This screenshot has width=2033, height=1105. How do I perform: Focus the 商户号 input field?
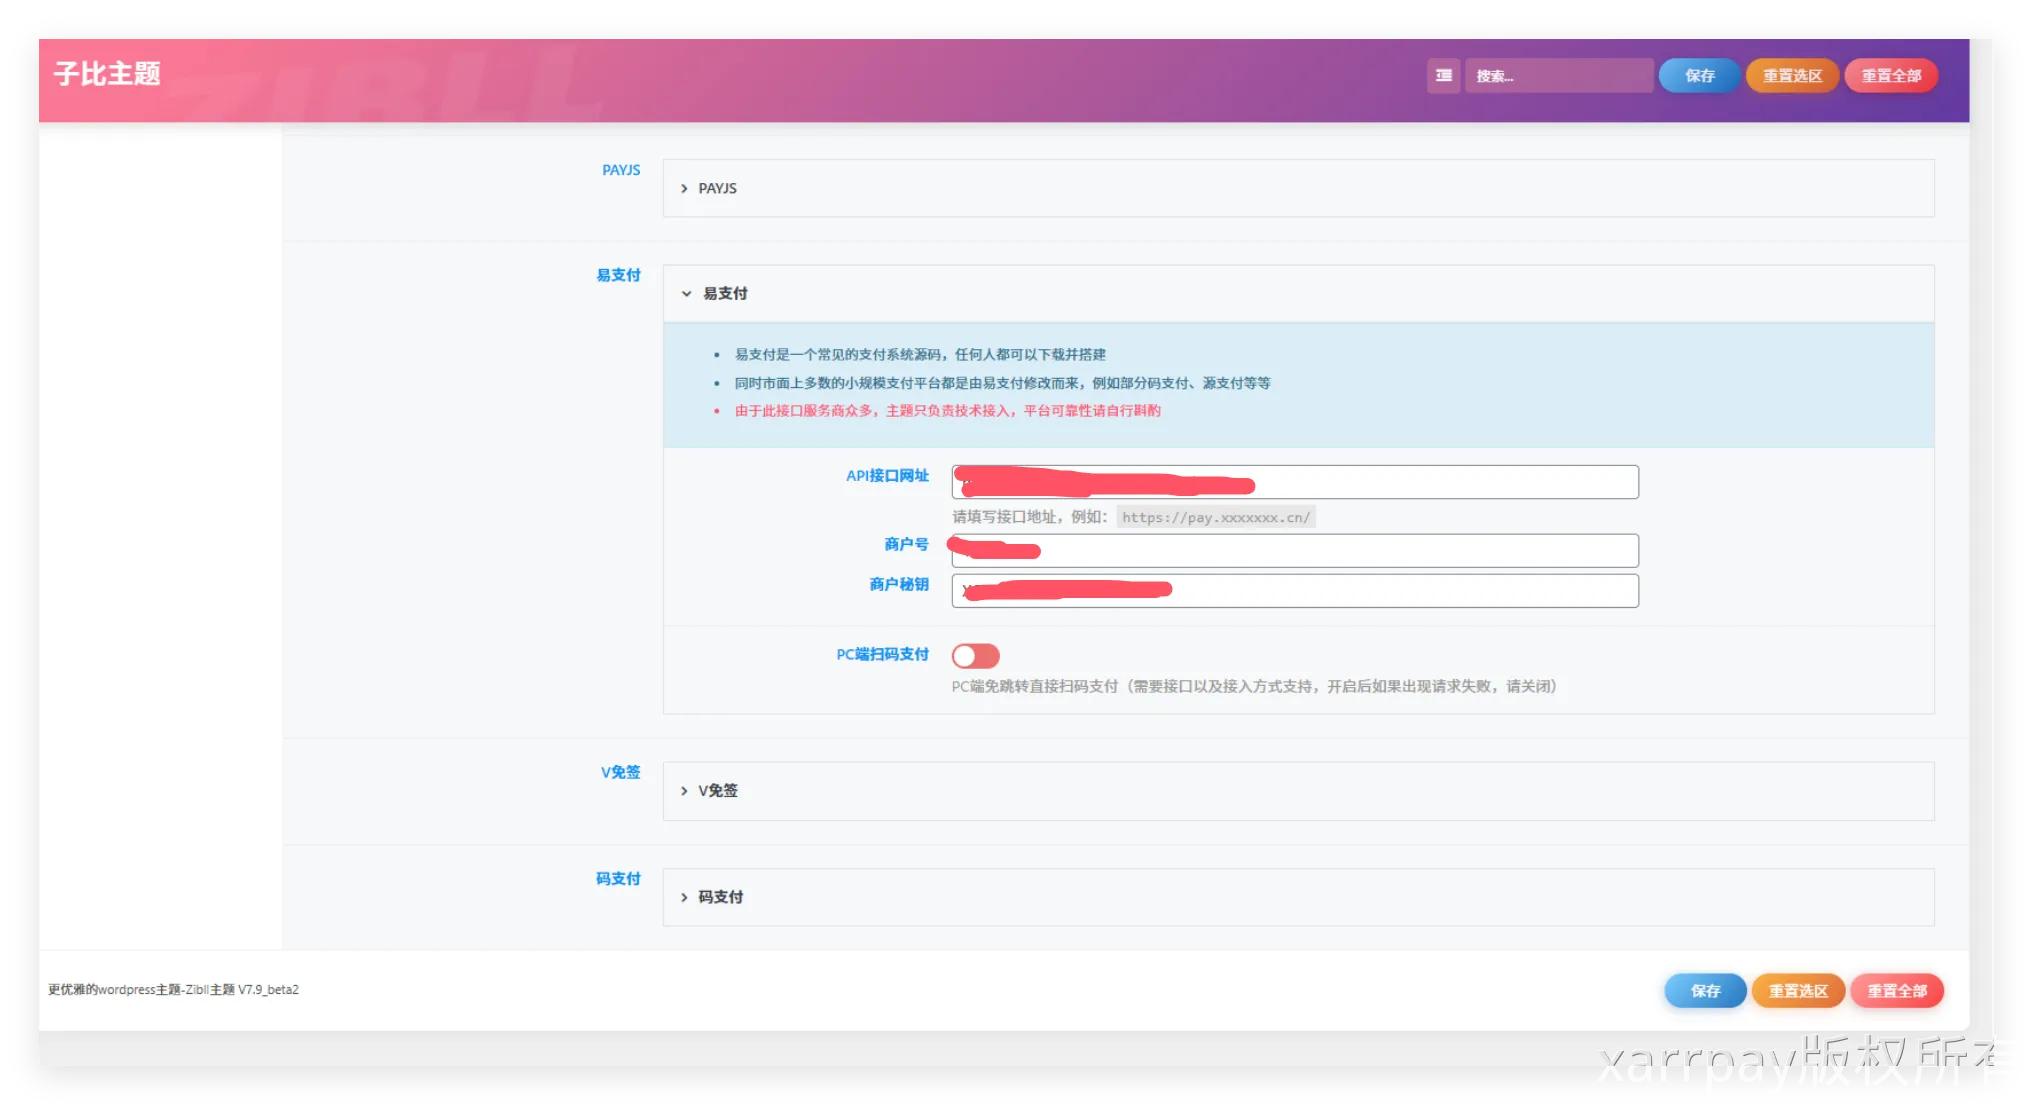[x=1340, y=551]
